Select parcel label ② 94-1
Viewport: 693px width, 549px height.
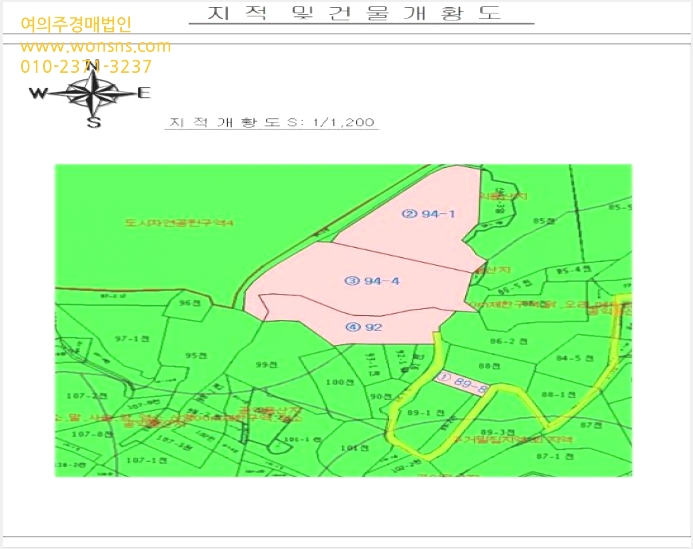pos(428,214)
